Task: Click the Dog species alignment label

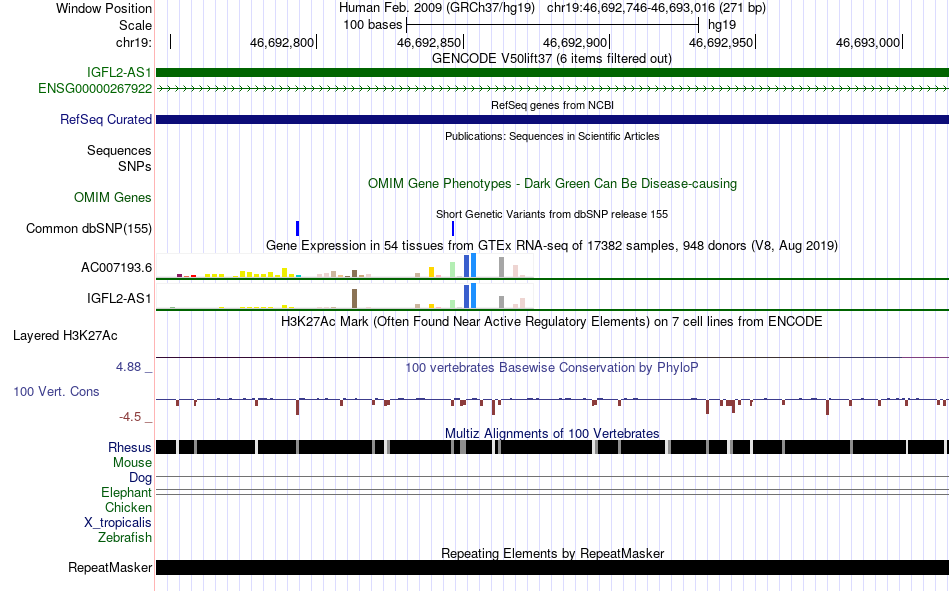Action: [140, 478]
